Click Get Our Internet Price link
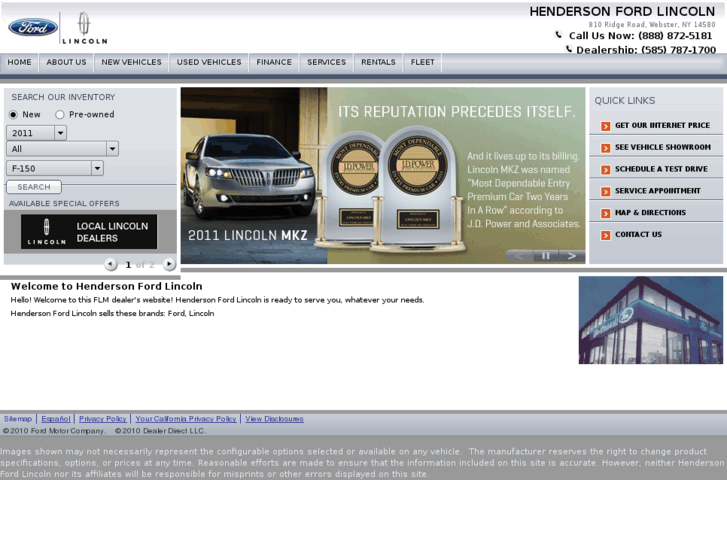Screen dimensions: 727x545 (662, 125)
